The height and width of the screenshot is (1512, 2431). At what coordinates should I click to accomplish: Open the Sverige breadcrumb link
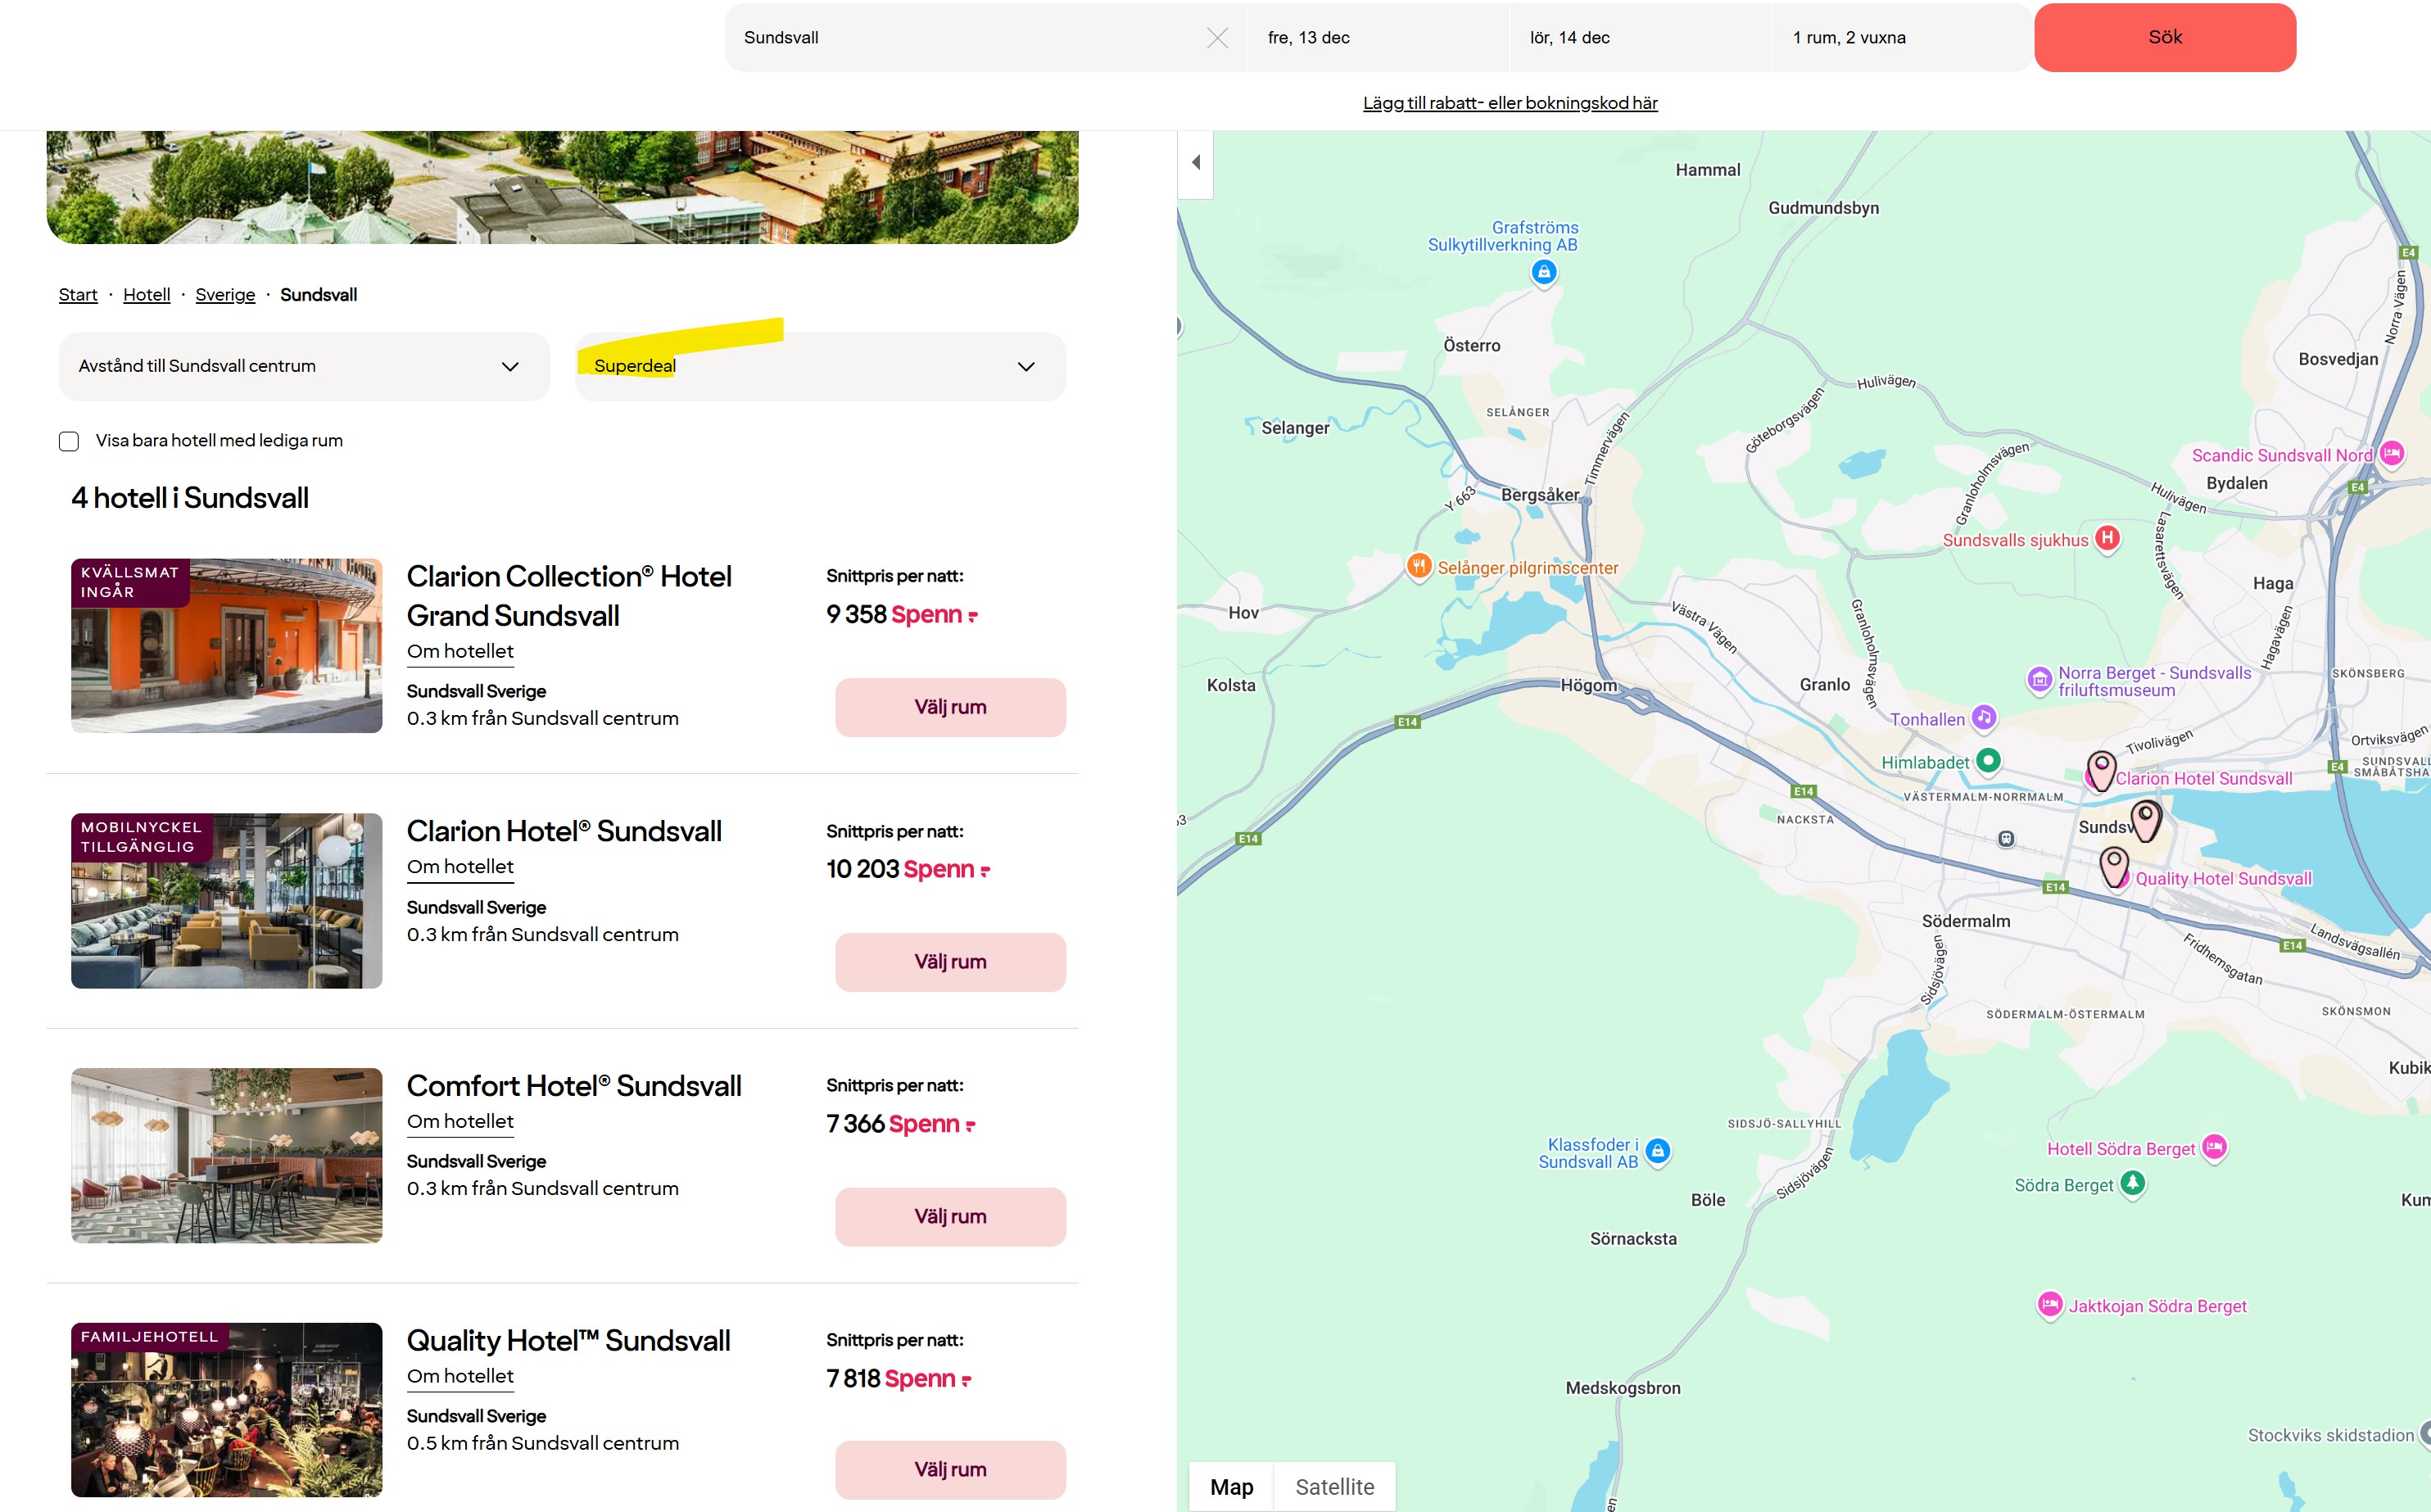pos(225,295)
